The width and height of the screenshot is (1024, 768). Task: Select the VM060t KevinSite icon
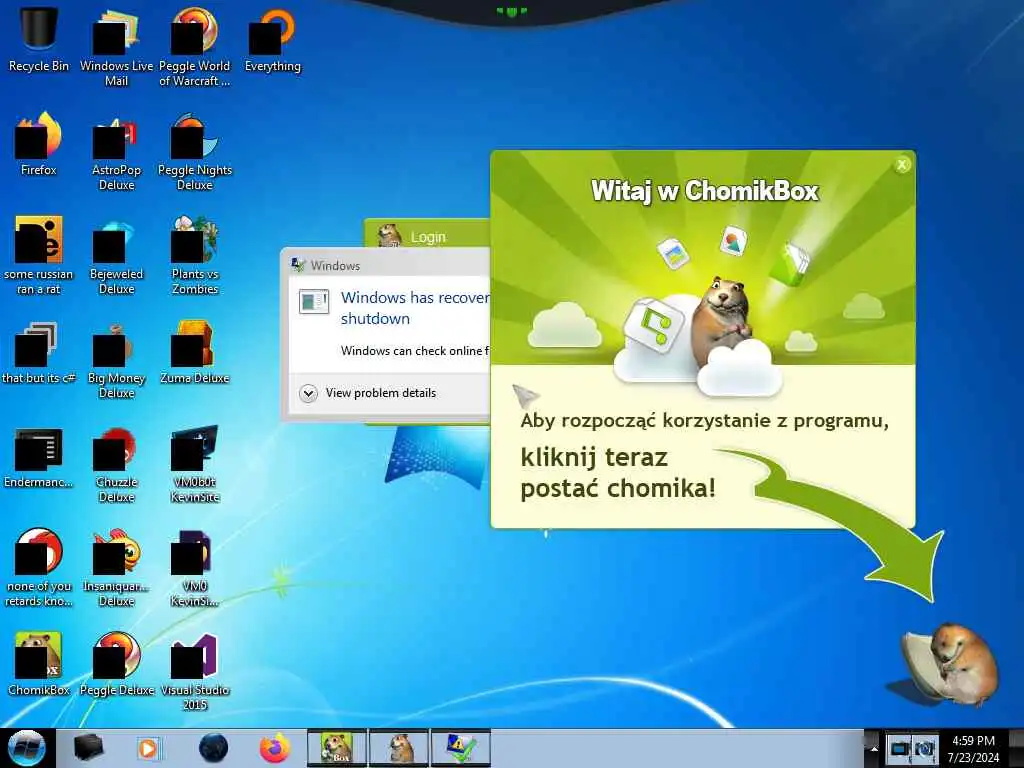195,464
